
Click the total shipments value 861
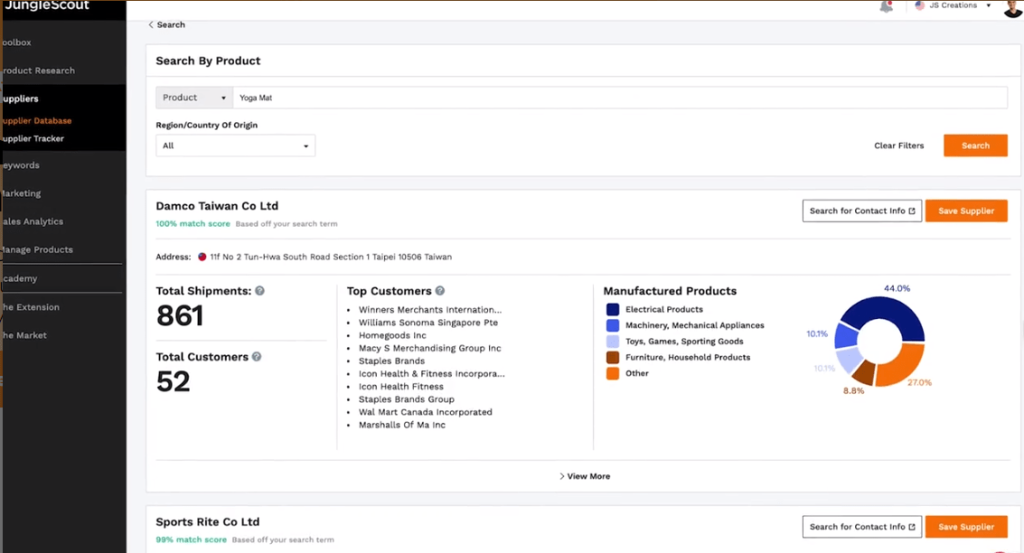point(180,316)
